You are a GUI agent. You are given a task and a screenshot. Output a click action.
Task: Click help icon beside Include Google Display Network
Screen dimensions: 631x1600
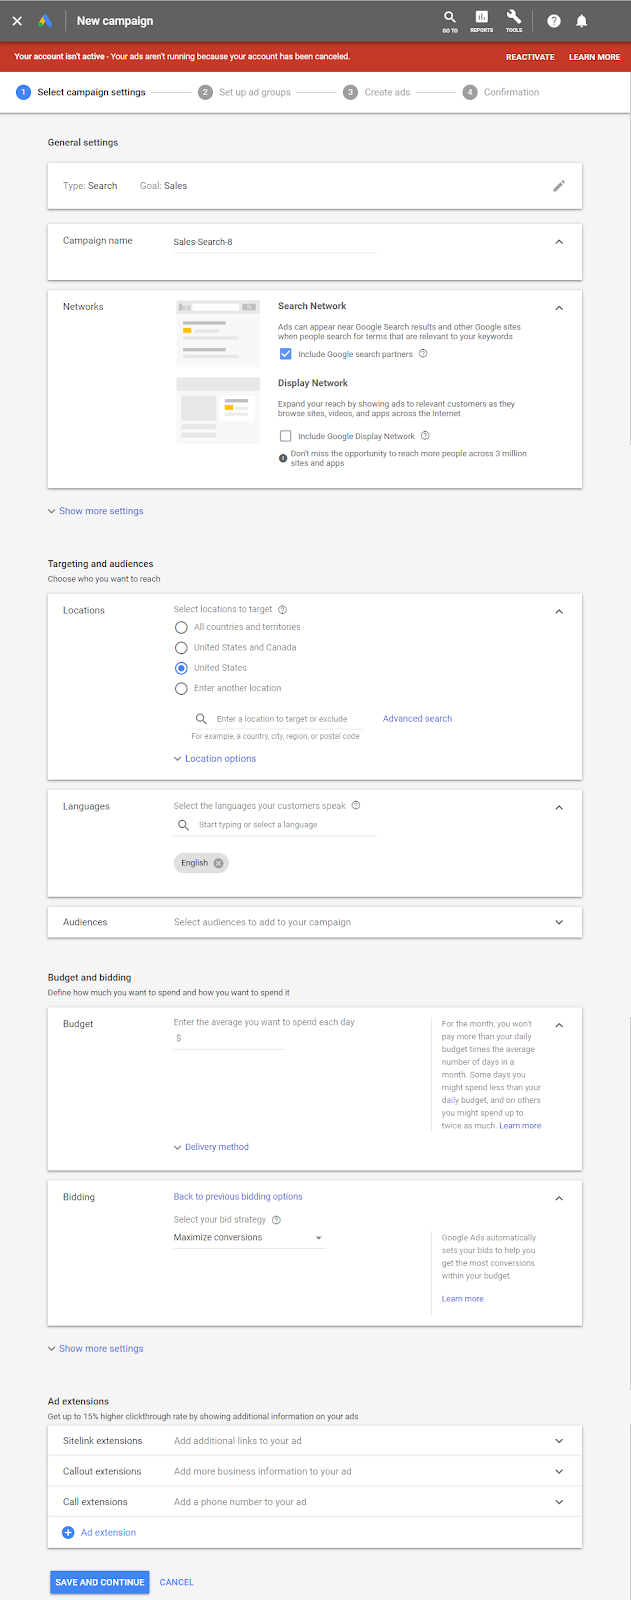[426, 436]
